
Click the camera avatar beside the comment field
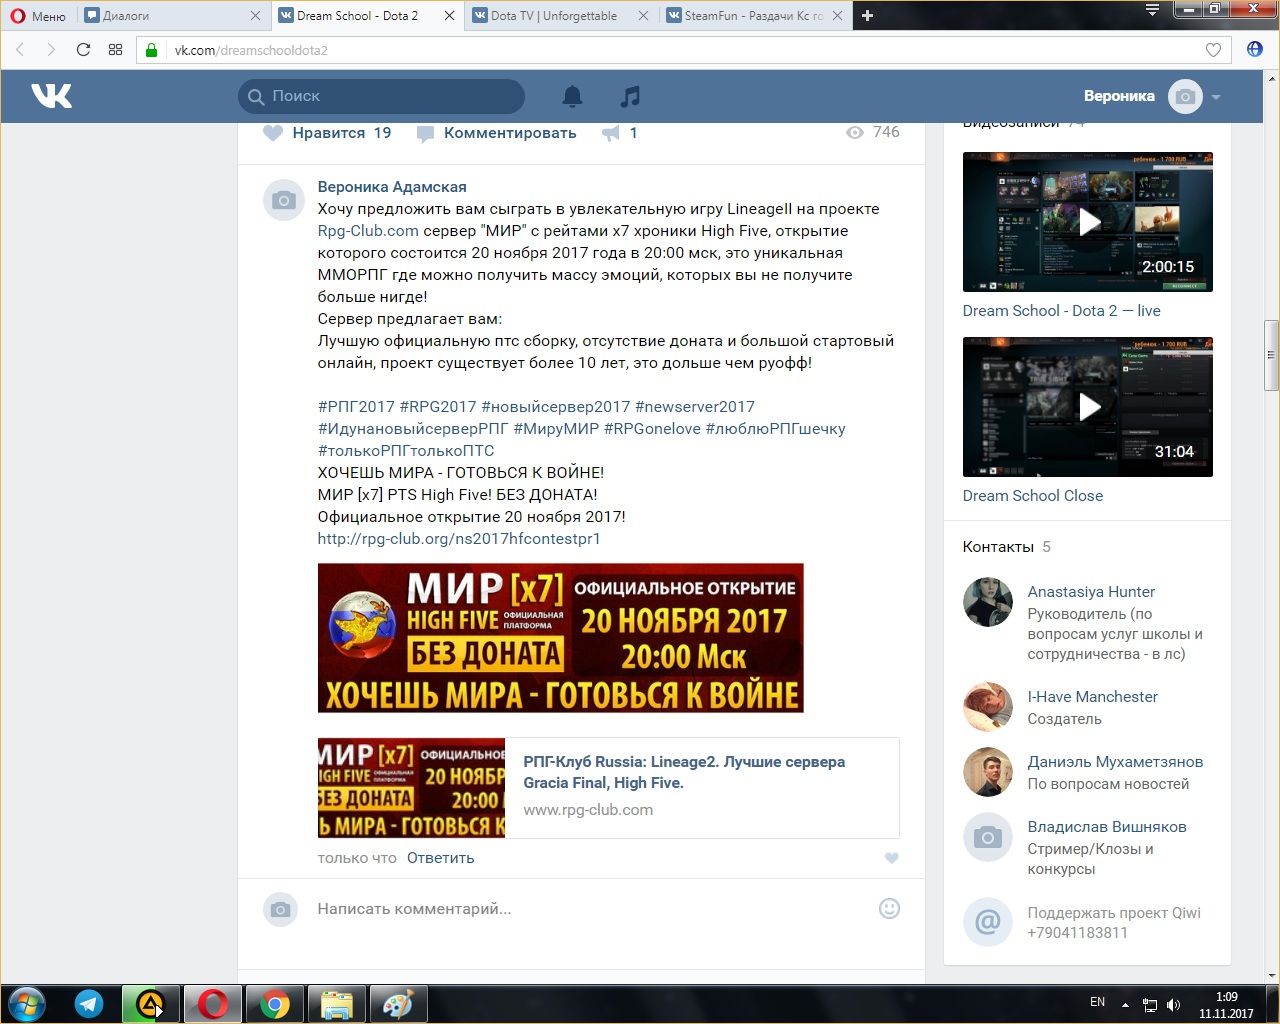pos(281,909)
